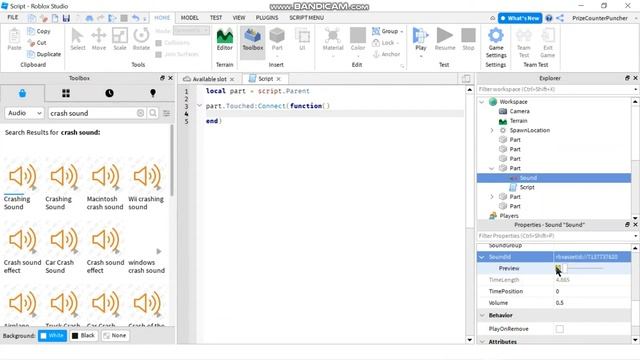Viewport: 640px width, 360px height.
Task: Activate the Select tool
Action: 78,40
